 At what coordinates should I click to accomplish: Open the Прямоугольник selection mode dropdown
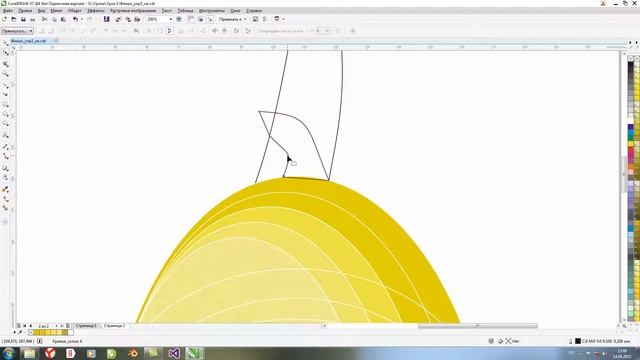pos(17,31)
